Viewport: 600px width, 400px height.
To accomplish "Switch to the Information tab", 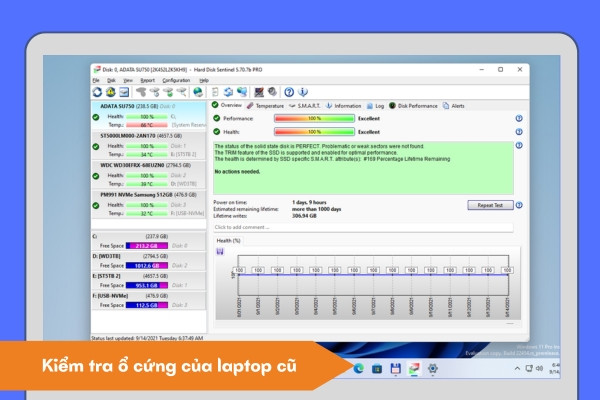I will point(344,106).
